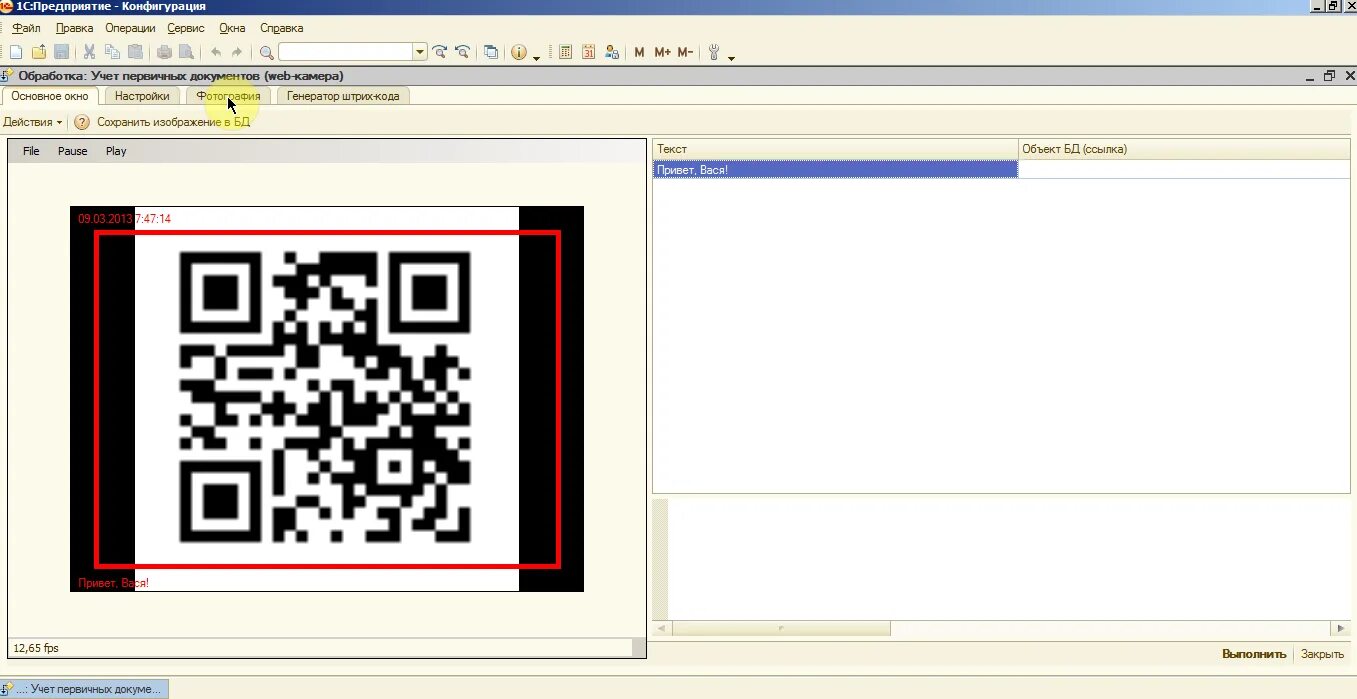Click the 12,65 fps status text
Screen dimensions: 1357x699
click(36, 648)
